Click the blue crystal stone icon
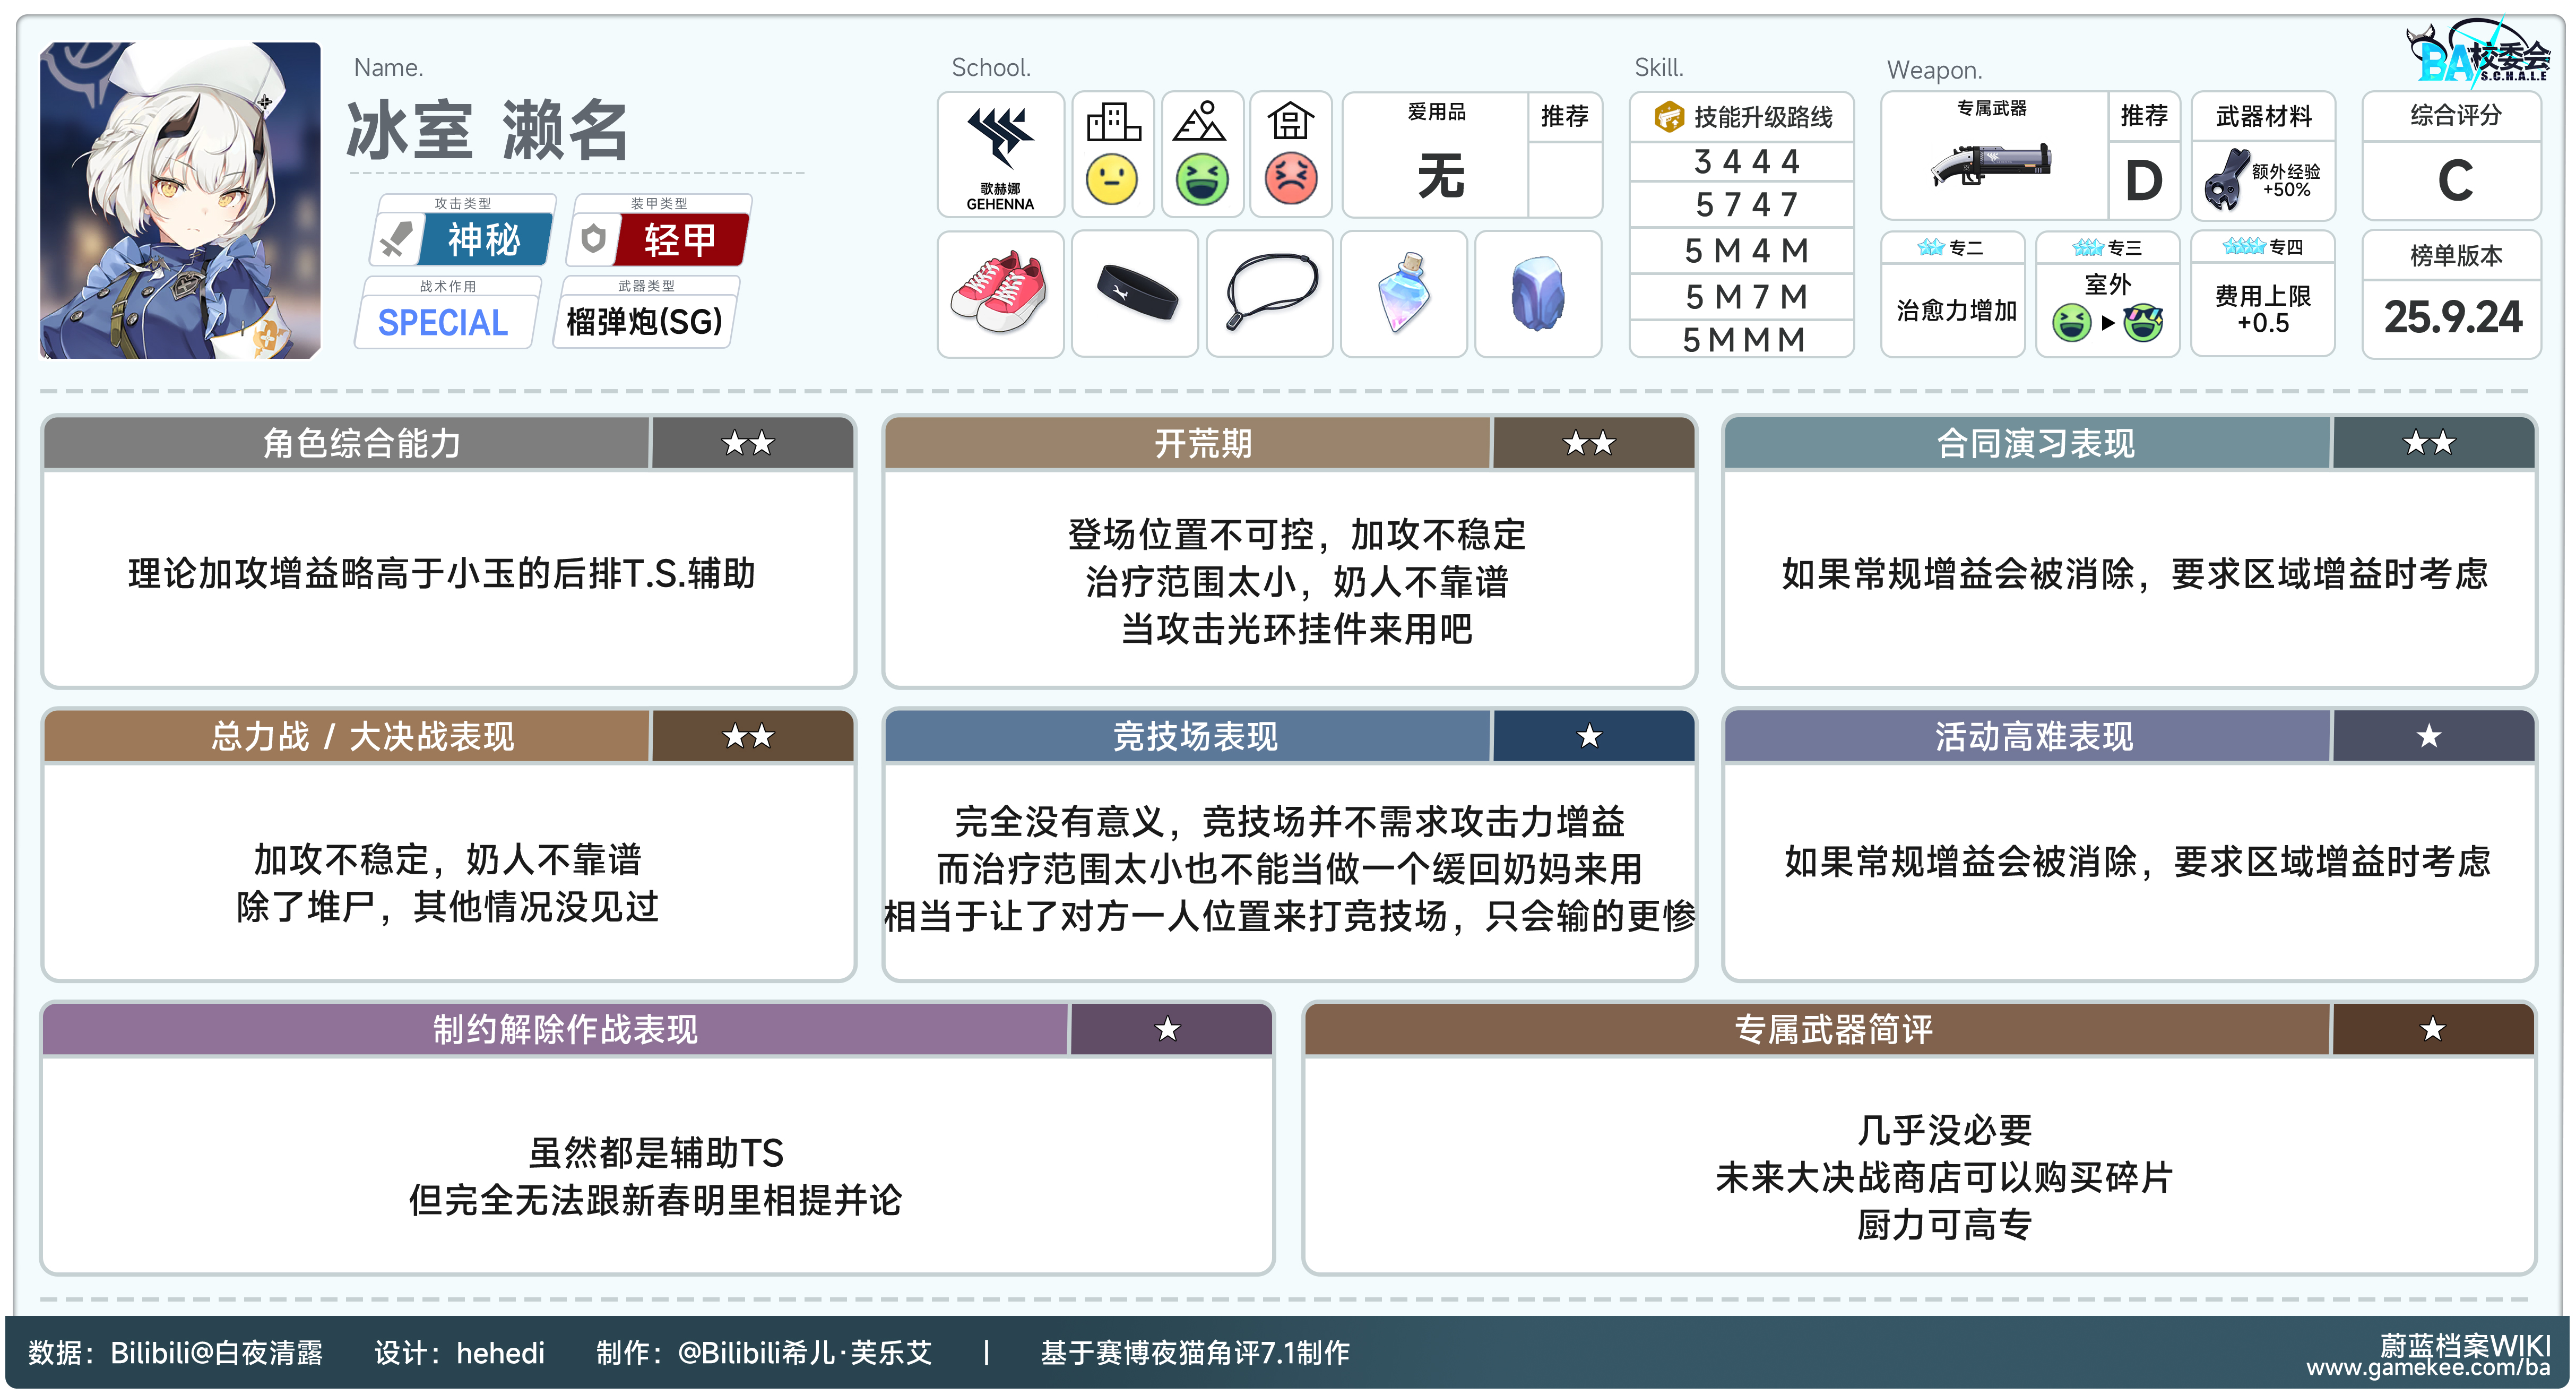Screen dimensions: 2576x1395 [x=1537, y=293]
